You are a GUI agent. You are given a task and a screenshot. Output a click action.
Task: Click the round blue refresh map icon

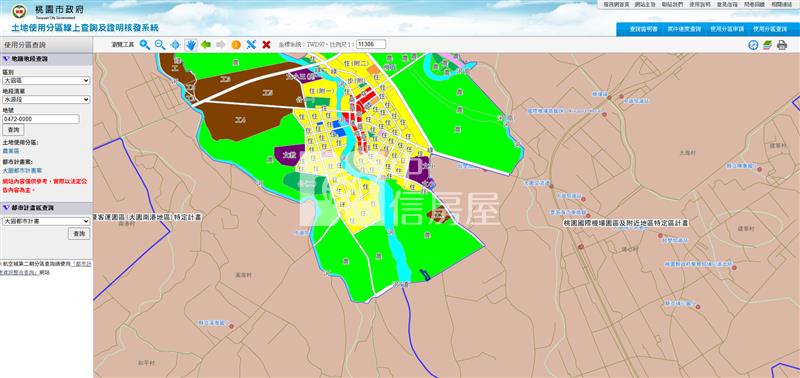coord(753,45)
